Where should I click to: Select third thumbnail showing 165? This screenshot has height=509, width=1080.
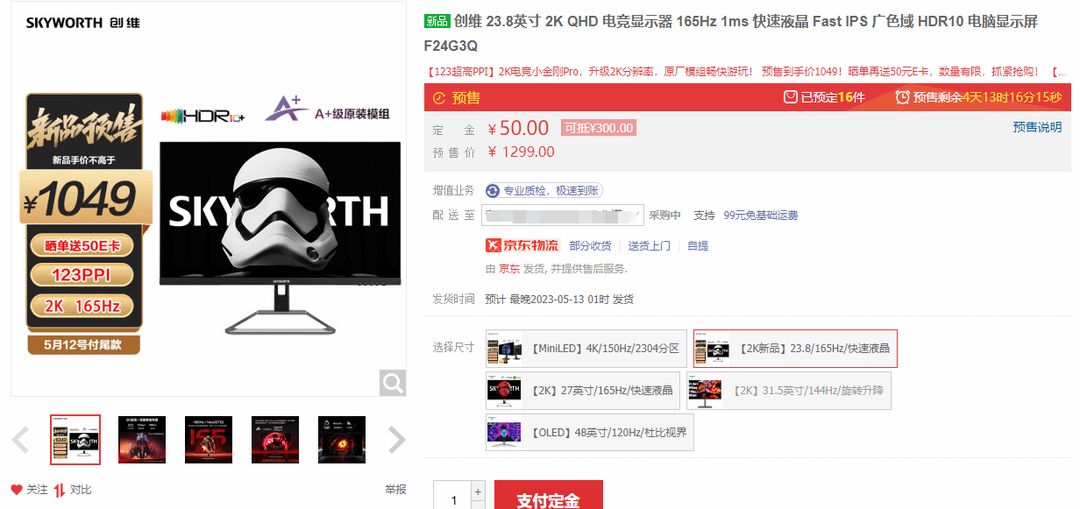209,439
